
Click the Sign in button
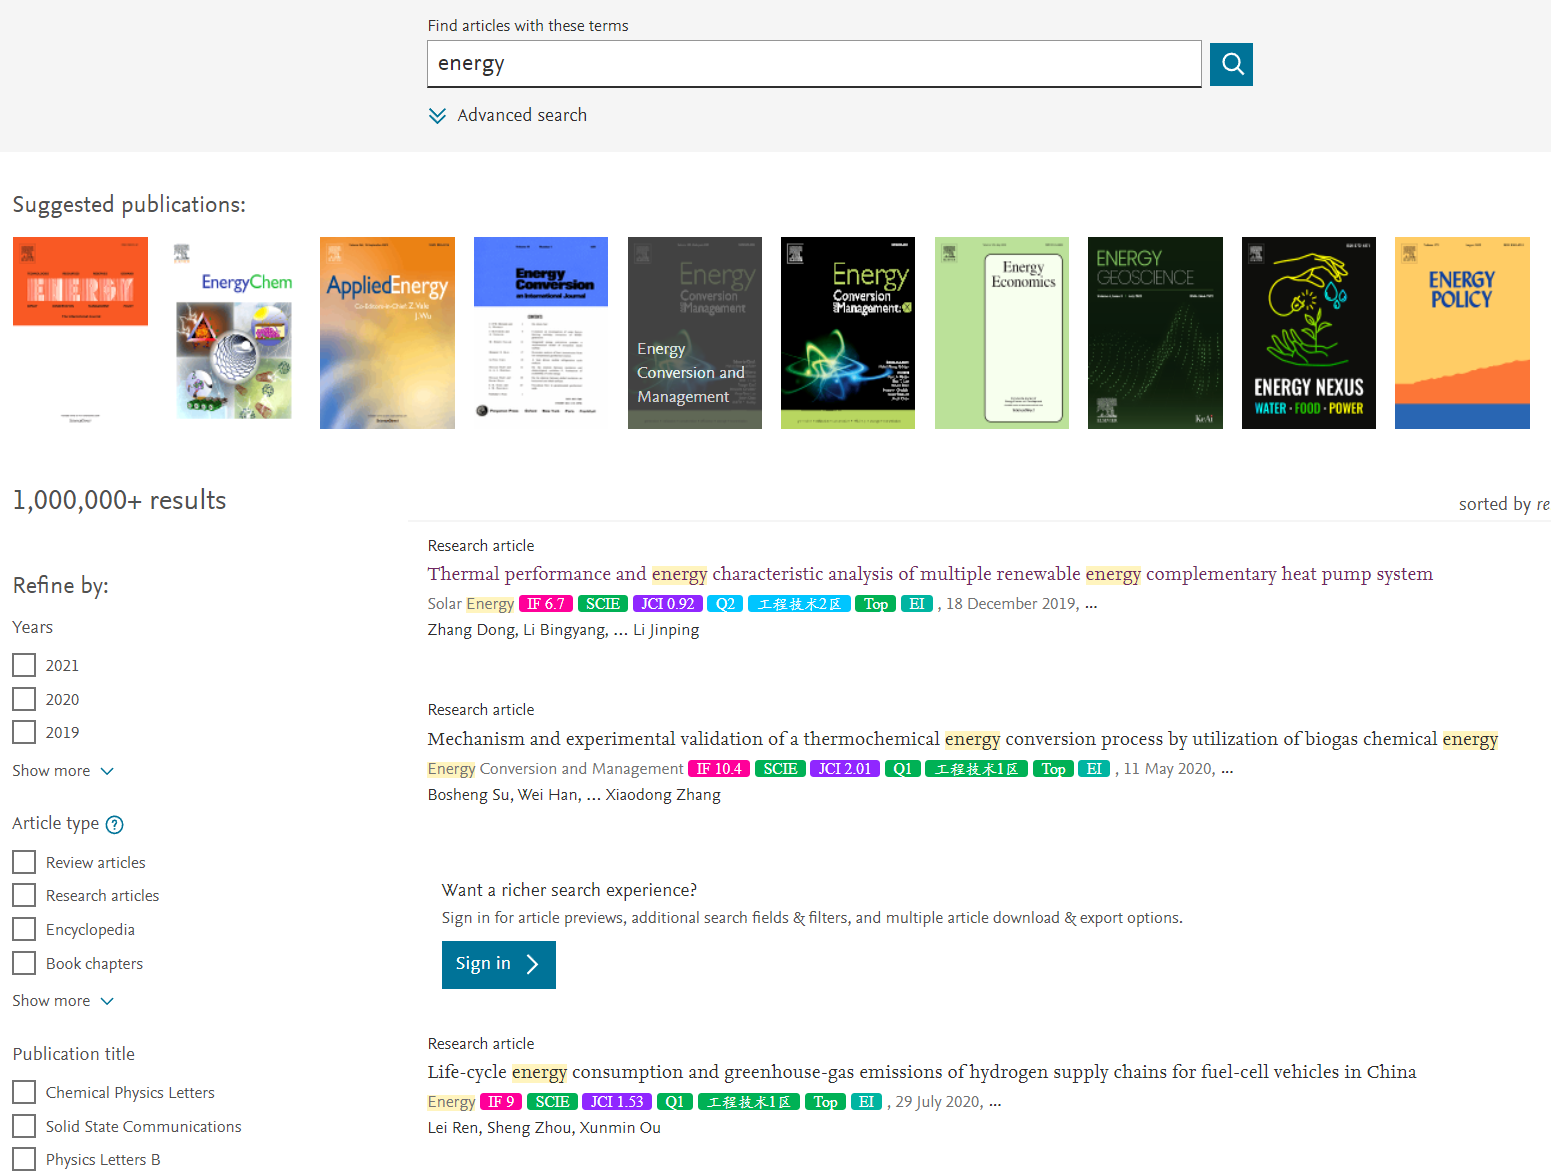[498, 964]
